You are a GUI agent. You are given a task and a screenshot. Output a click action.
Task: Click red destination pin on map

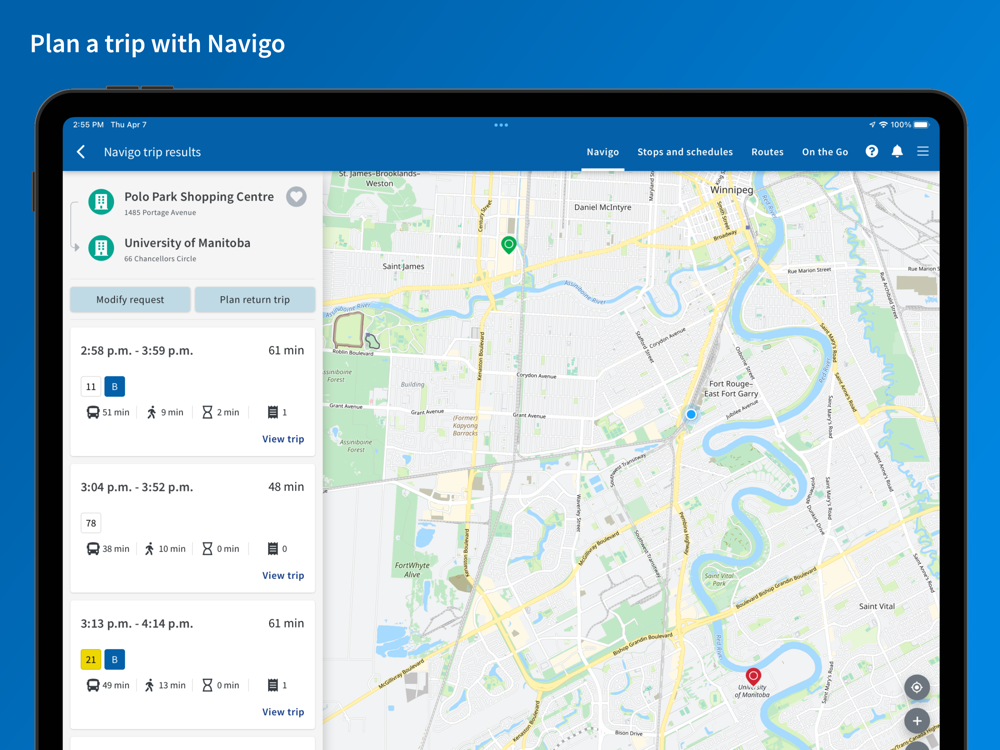[x=753, y=677]
